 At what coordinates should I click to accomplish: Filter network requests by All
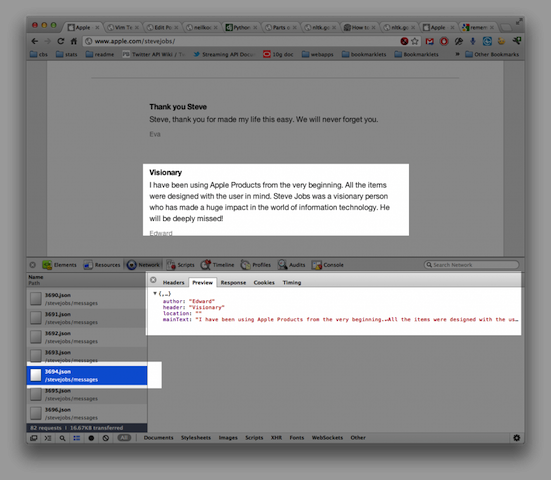tap(124, 438)
